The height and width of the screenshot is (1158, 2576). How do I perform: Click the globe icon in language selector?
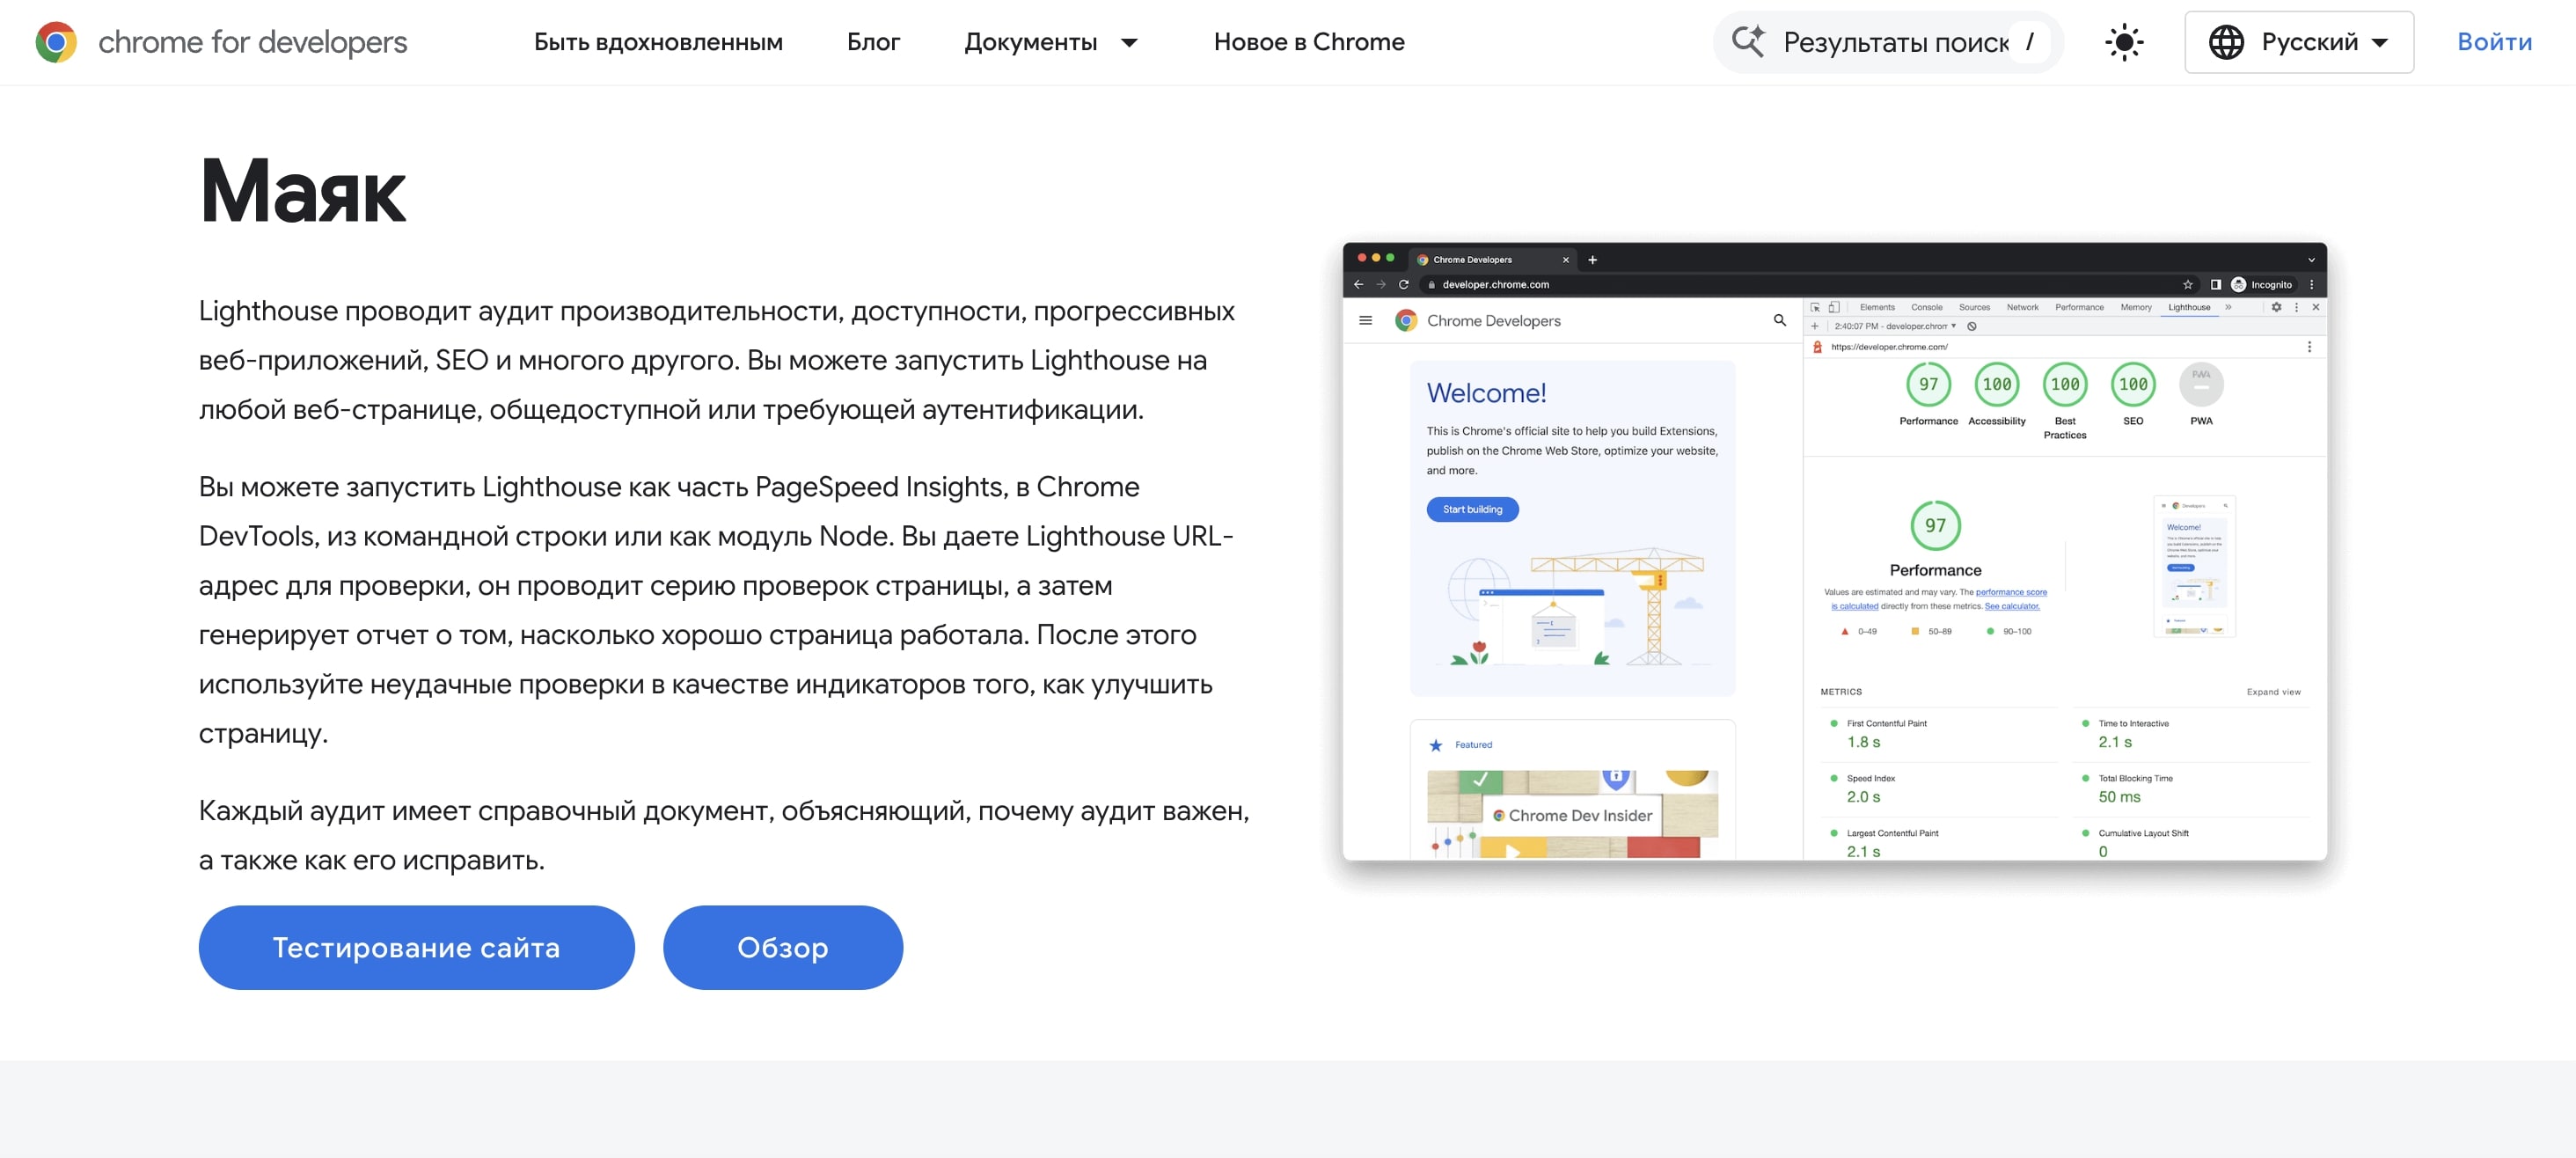tap(2226, 42)
